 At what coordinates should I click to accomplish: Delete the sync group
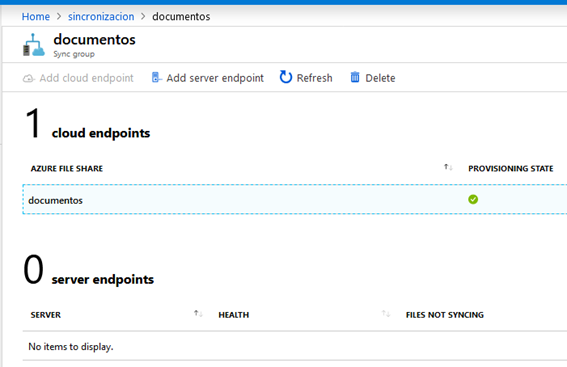point(380,78)
